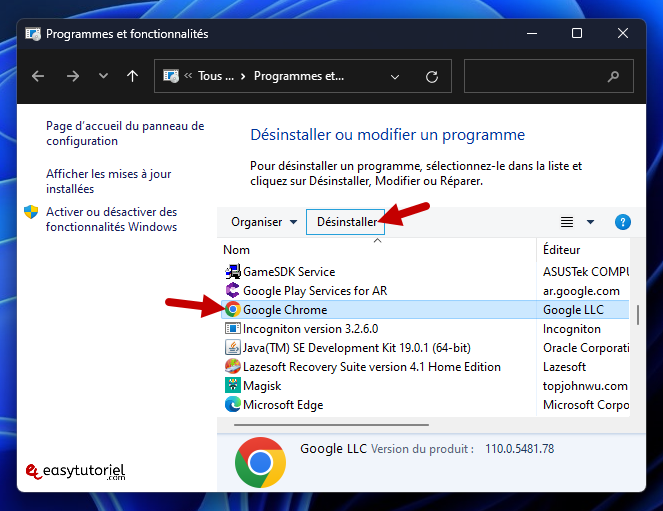
Task: Click the Désinstaller button
Action: coord(345,222)
